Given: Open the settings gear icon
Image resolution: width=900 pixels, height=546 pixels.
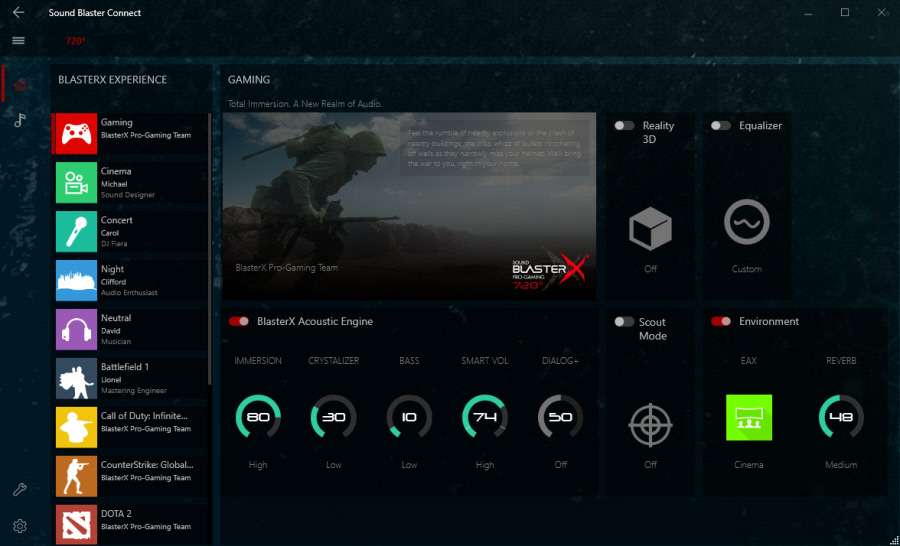Looking at the screenshot, I should [x=20, y=526].
